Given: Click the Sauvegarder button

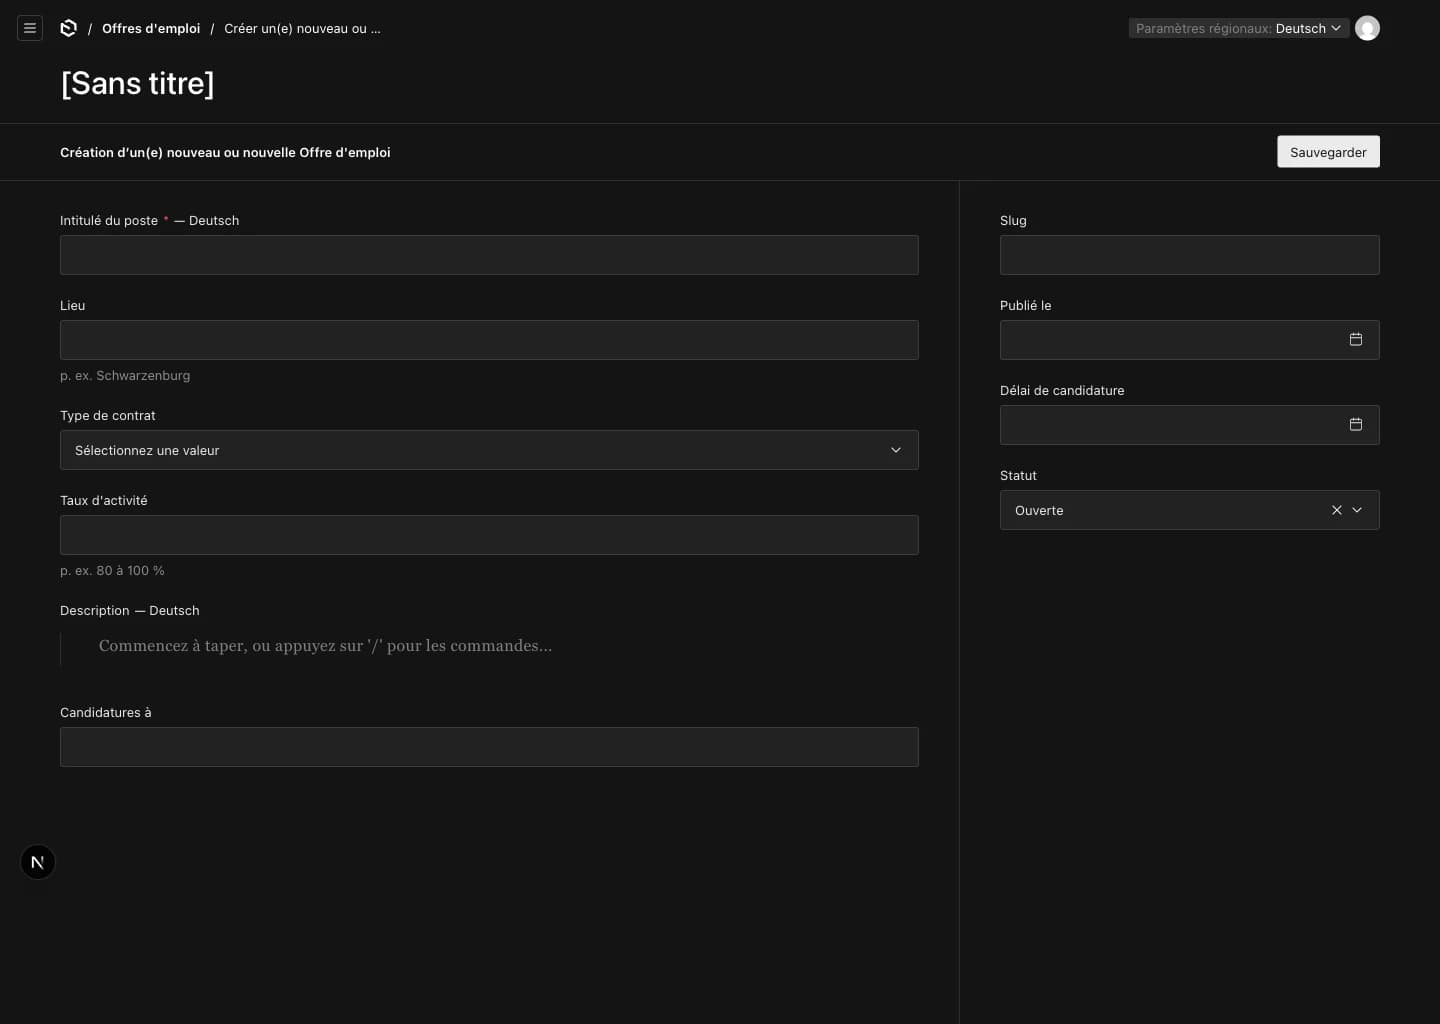Looking at the screenshot, I should (1328, 152).
